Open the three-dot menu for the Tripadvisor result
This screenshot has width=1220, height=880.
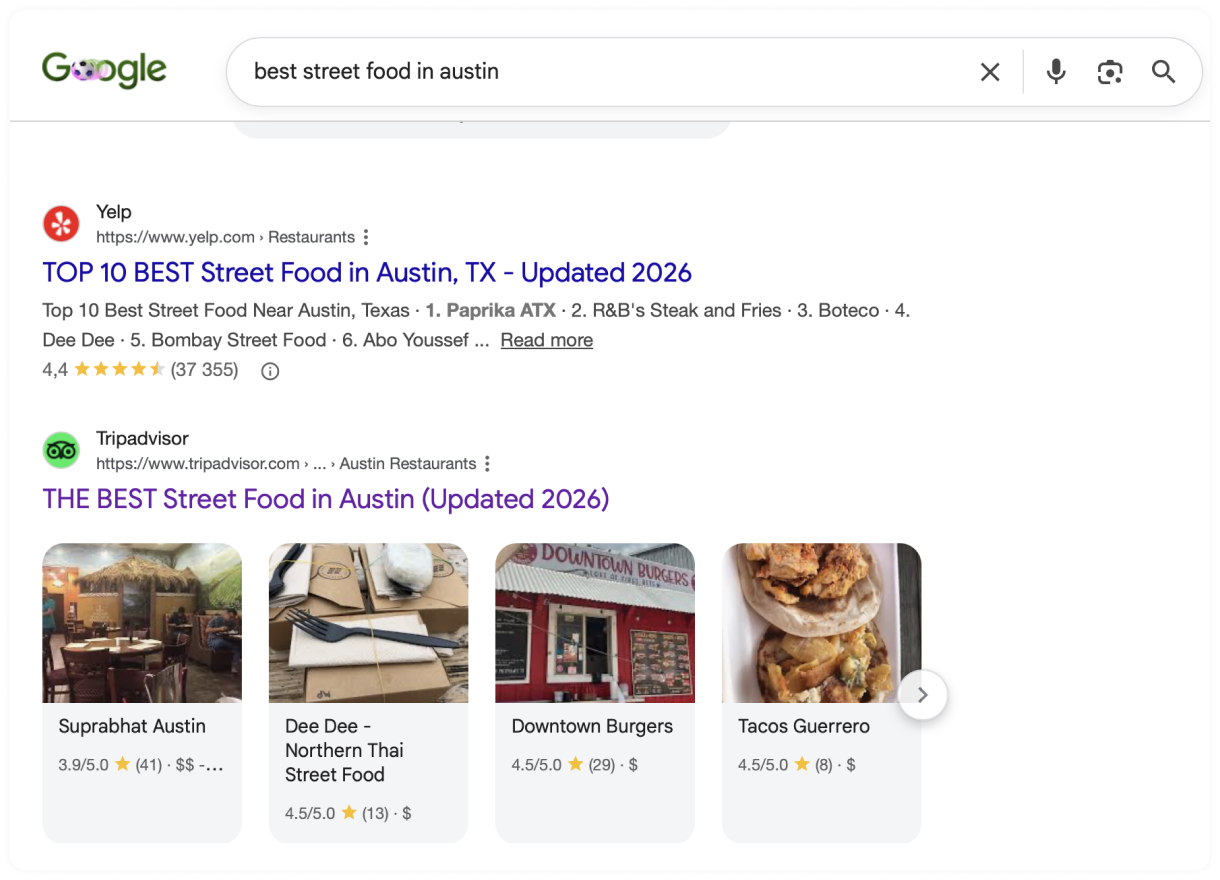click(x=487, y=464)
